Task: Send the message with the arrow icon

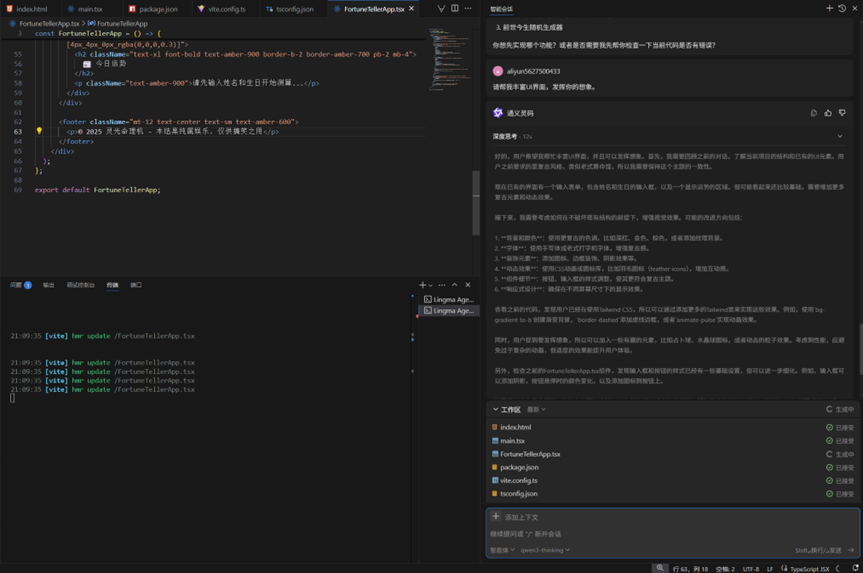Action: (851, 550)
